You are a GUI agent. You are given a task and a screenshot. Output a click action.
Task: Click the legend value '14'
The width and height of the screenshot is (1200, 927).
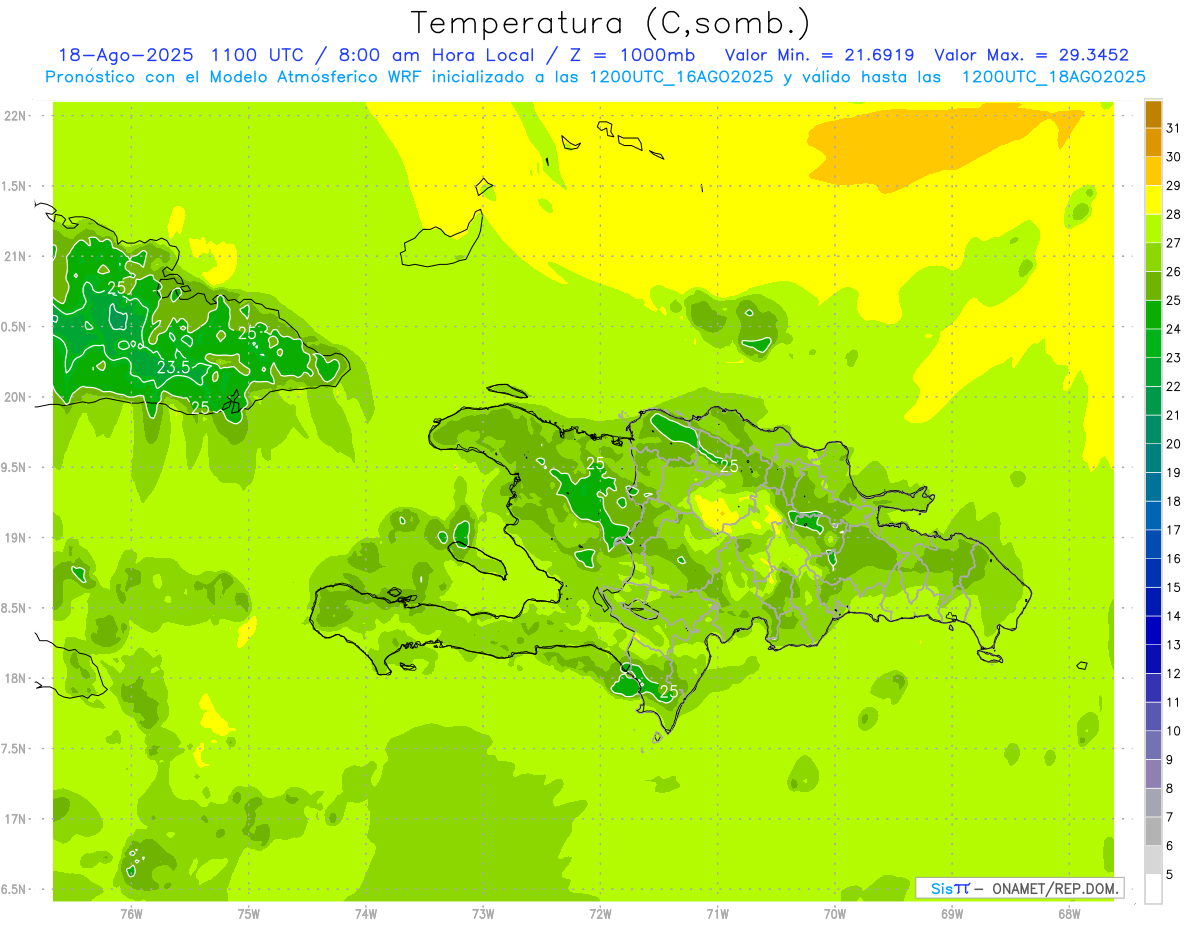pos(1174,617)
